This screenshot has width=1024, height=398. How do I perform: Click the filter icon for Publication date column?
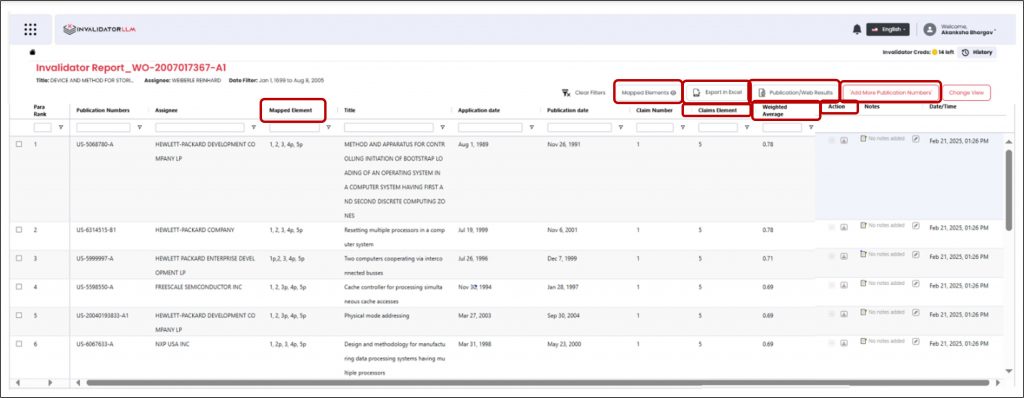pyautogui.click(x=620, y=127)
